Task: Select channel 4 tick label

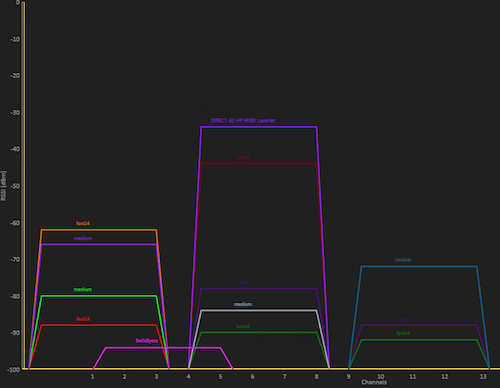Action: (x=188, y=377)
